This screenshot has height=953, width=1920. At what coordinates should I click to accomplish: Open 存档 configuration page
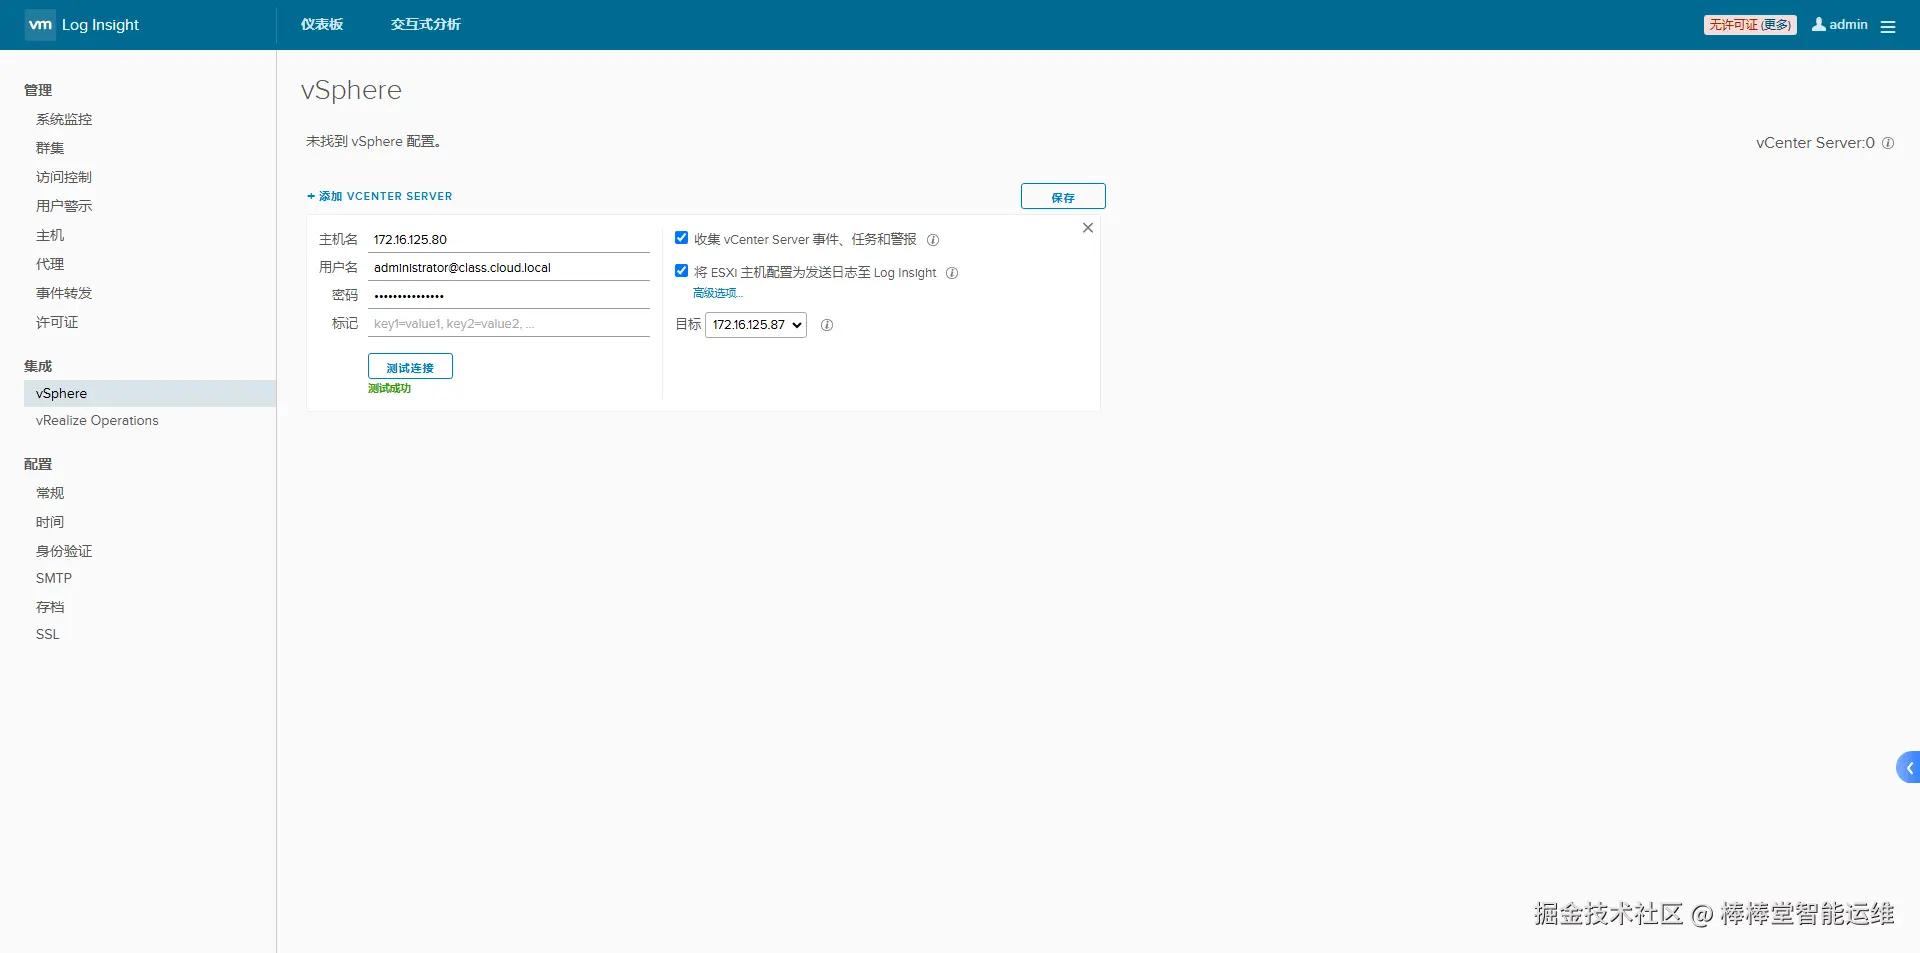coord(50,607)
